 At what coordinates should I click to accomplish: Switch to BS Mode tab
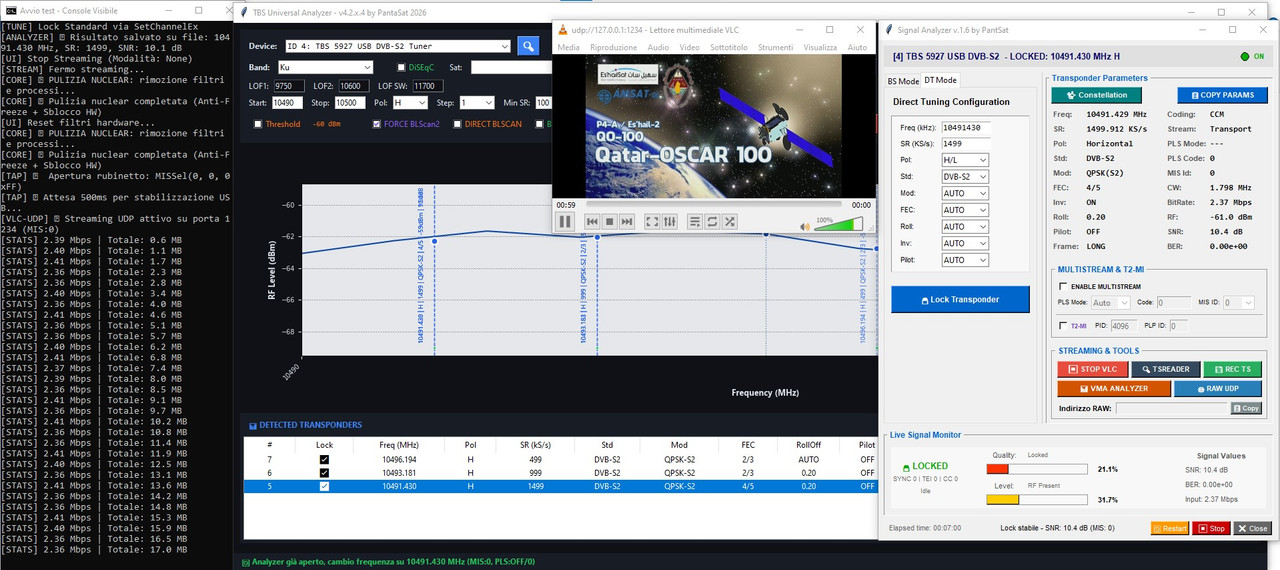(903, 81)
